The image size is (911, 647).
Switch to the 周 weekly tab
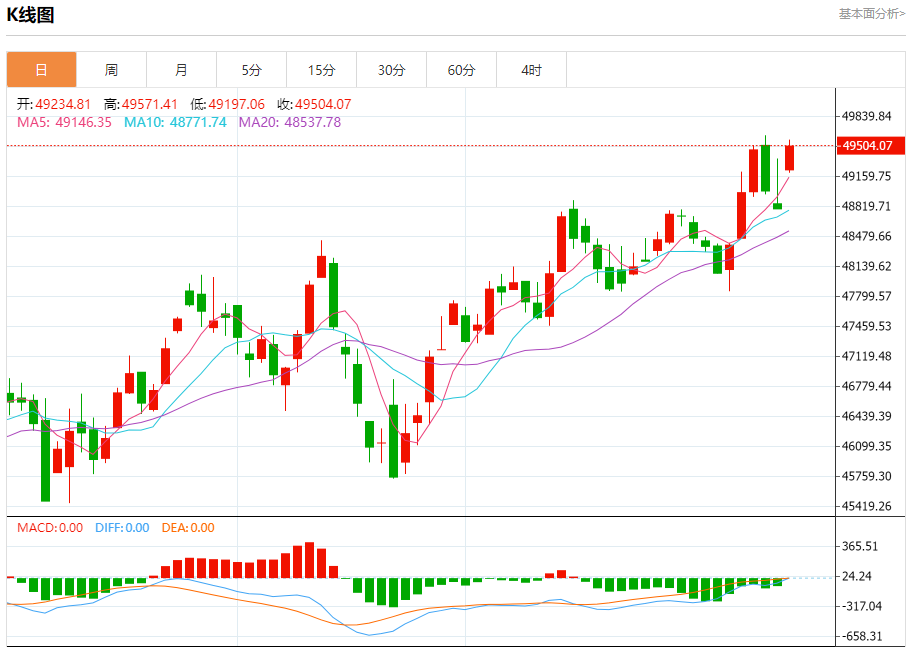[x=112, y=70]
